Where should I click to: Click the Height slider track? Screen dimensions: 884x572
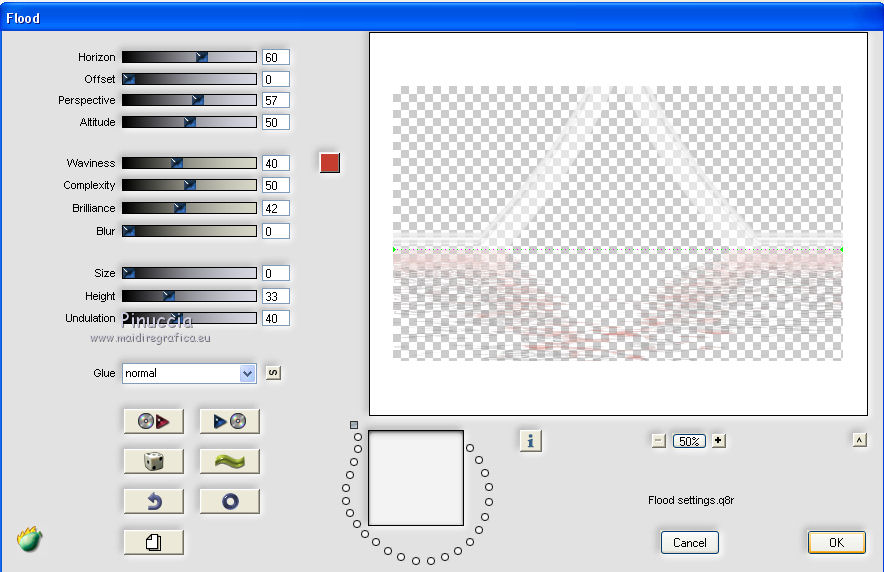point(189,296)
